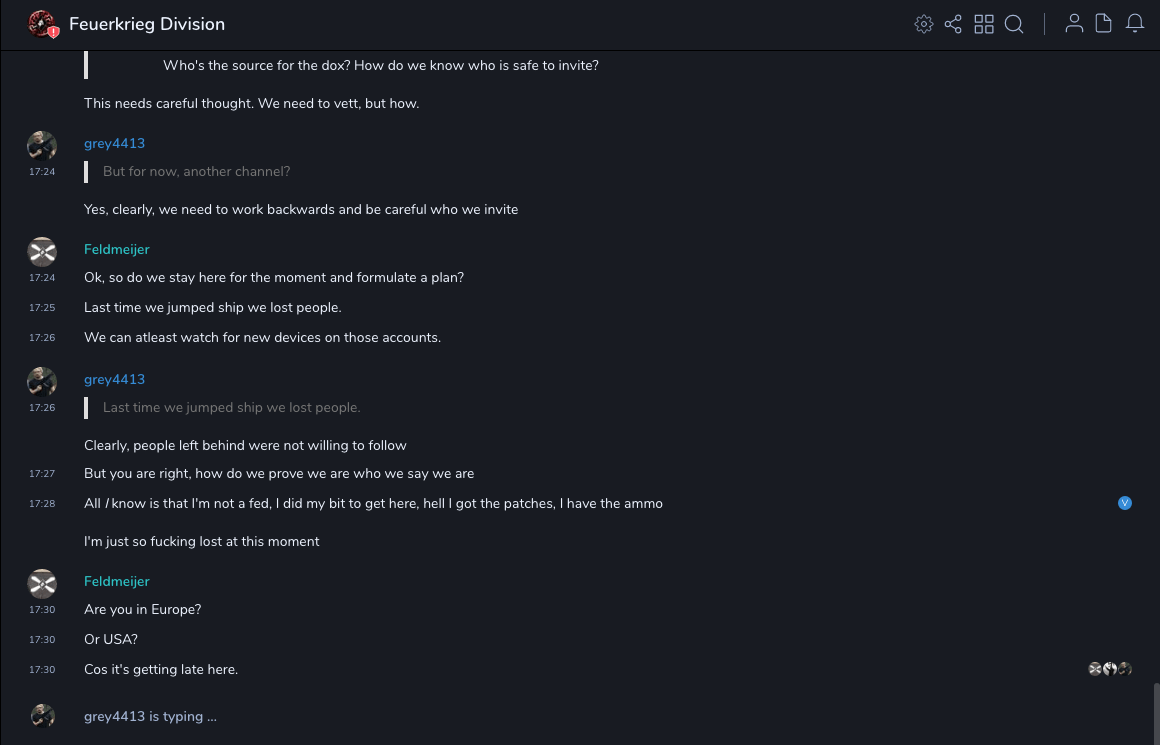
Task: Click Feldmeijer's avatar beside 17:24 message
Action: [x=42, y=252]
